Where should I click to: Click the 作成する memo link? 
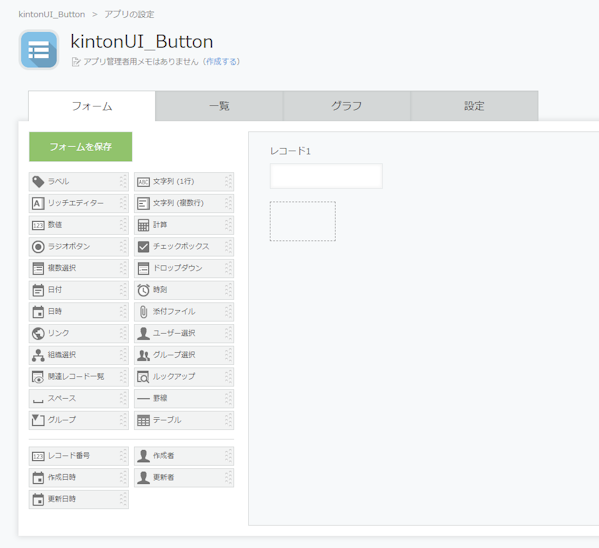tap(221, 62)
